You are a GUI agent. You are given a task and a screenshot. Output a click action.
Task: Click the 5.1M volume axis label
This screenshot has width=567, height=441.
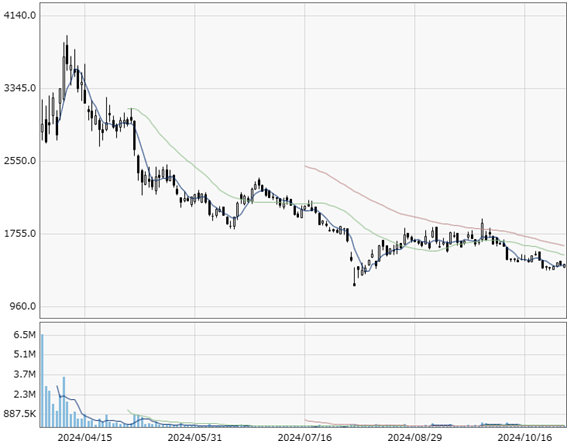pyautogui.click(x=25, y=354)
